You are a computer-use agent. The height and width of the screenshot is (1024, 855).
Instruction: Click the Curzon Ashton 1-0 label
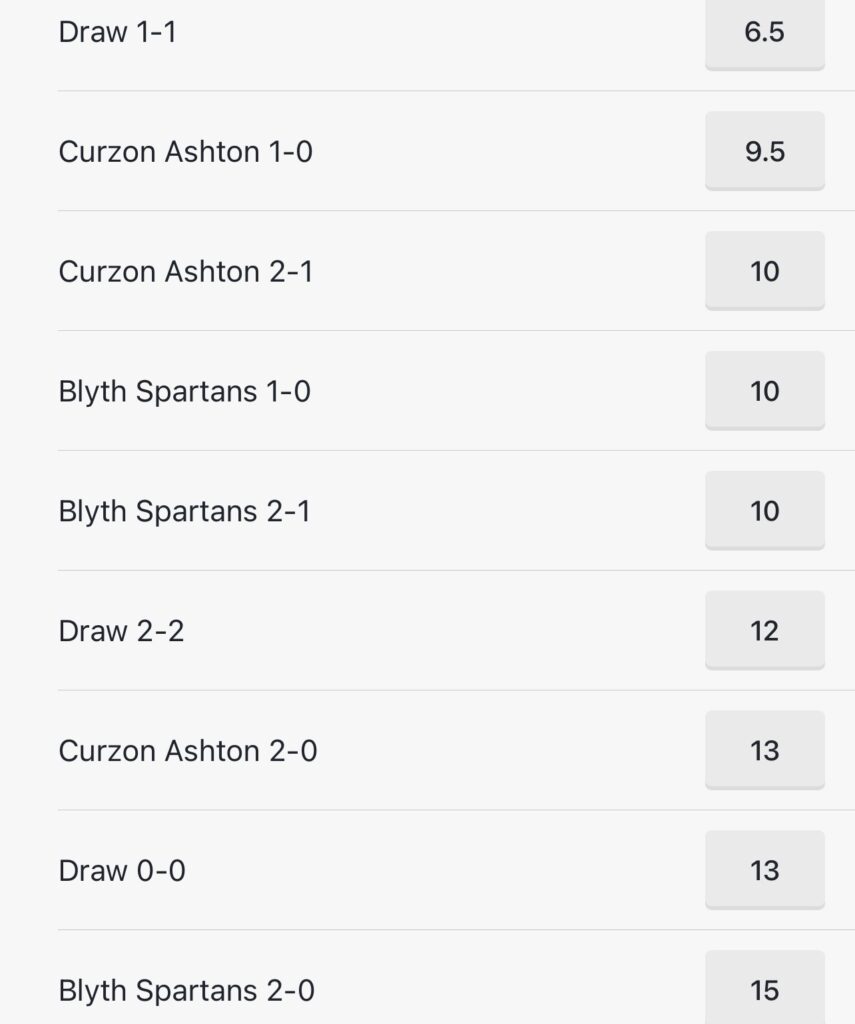click(186, 152)
